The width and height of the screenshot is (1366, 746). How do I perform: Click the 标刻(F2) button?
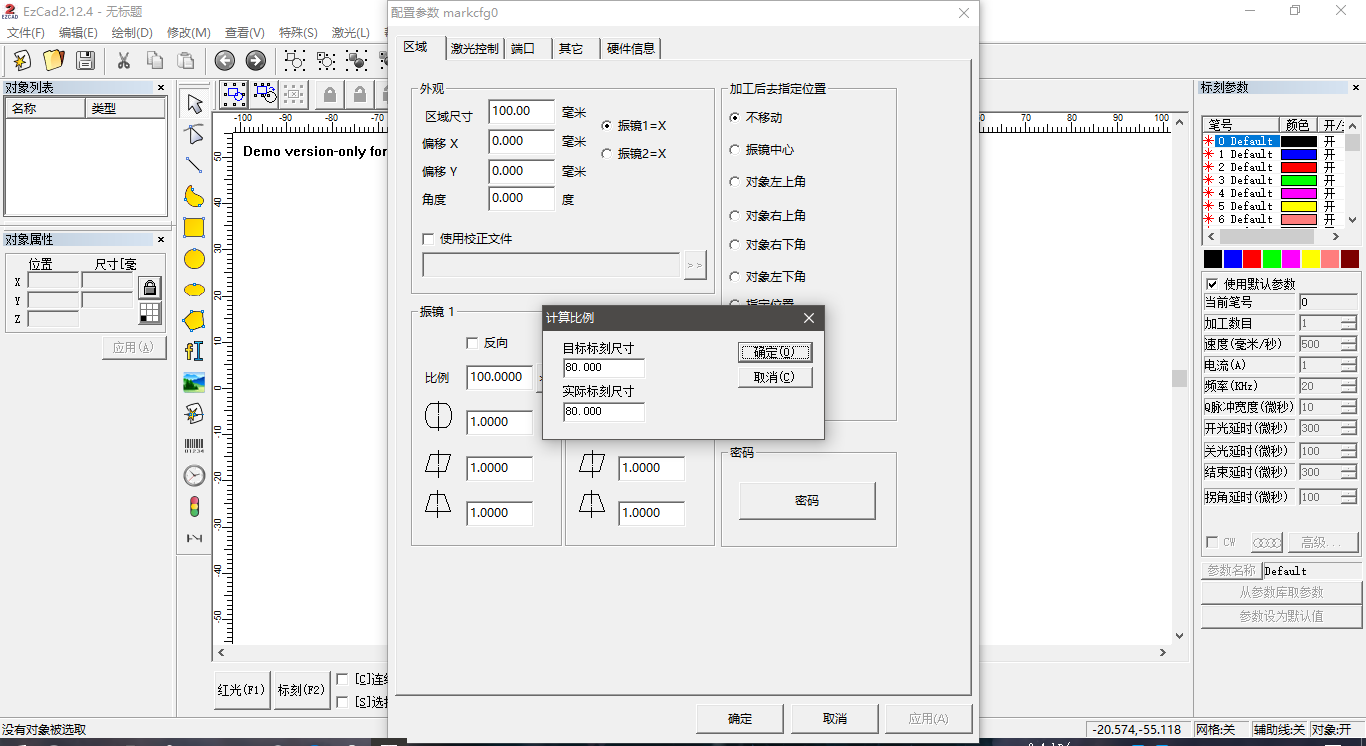point(301,689)
